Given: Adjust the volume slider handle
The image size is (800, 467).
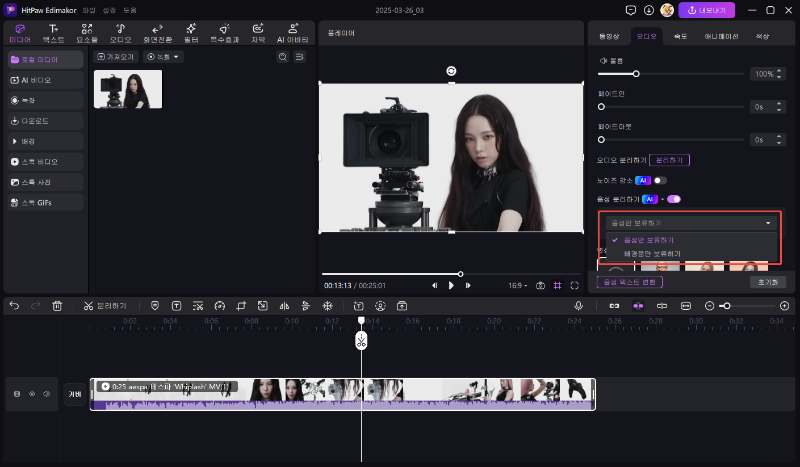Looking at the screenshot, I should click(x=636, y=74).
